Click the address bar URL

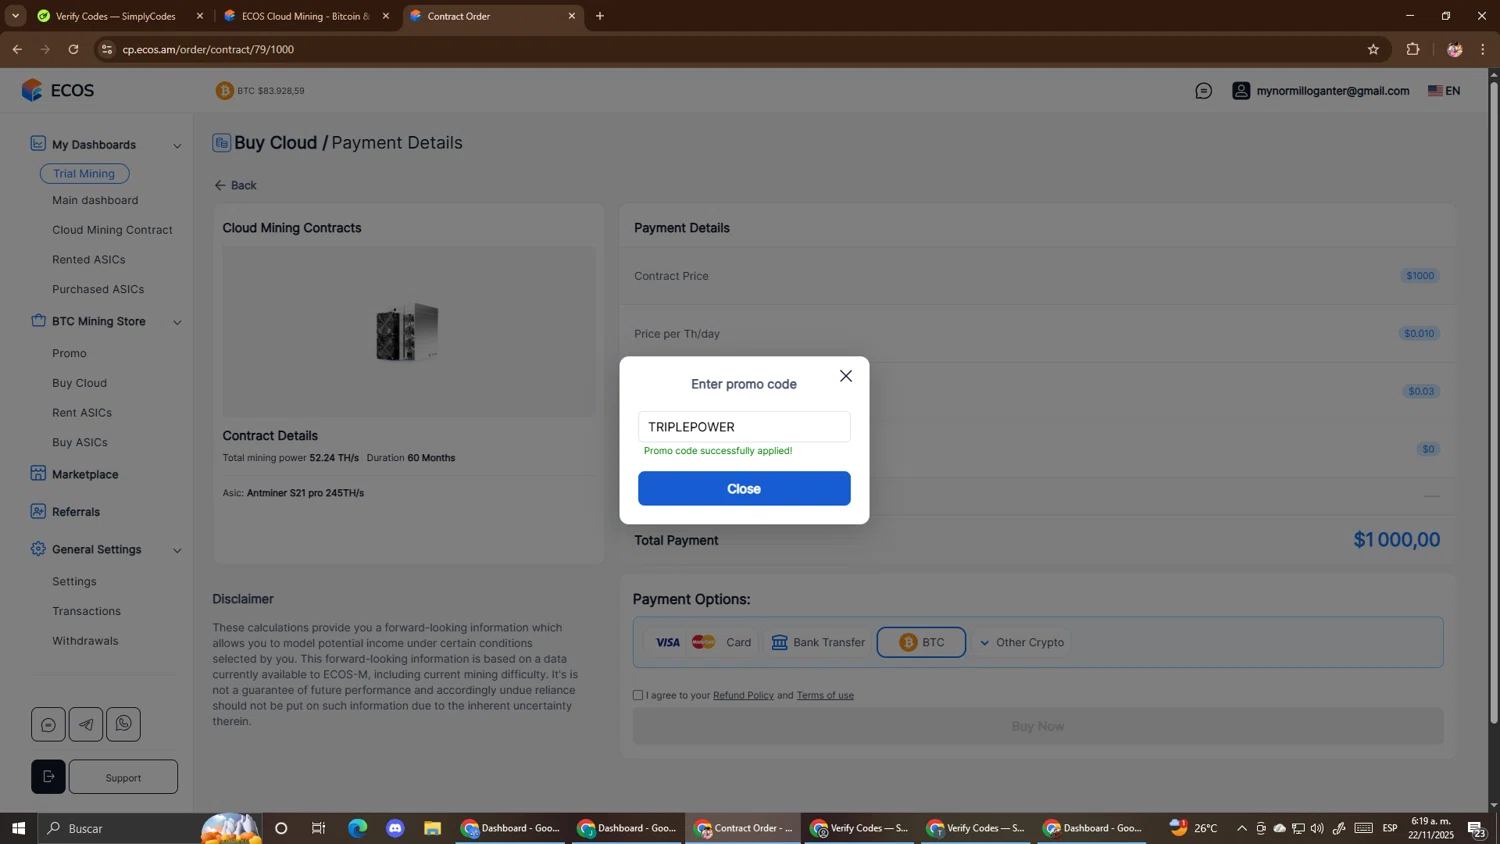point(208,49)
